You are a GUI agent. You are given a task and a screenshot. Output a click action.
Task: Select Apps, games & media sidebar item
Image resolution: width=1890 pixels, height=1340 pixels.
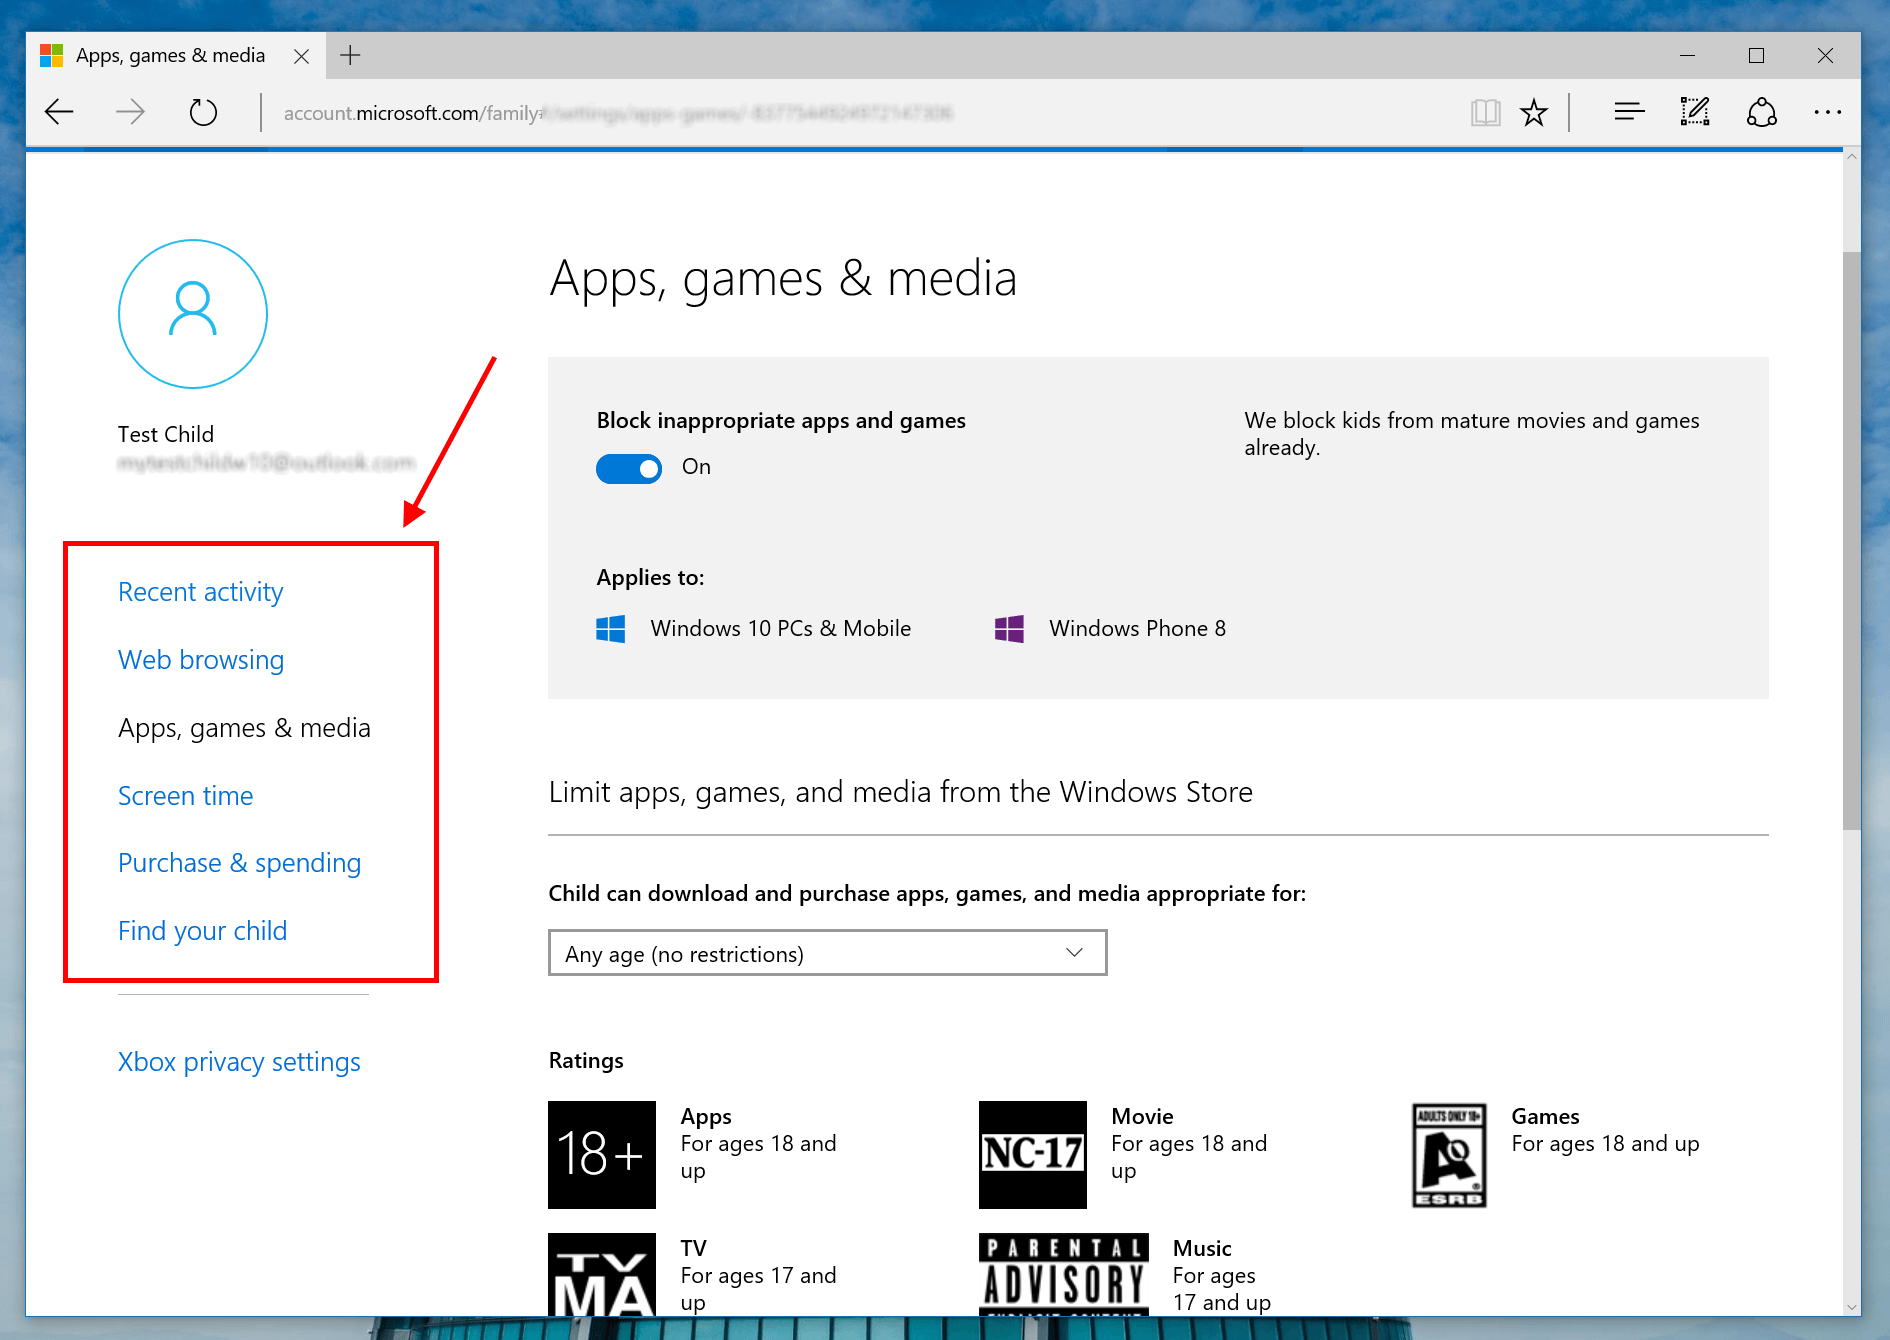(x=244, y=728)
